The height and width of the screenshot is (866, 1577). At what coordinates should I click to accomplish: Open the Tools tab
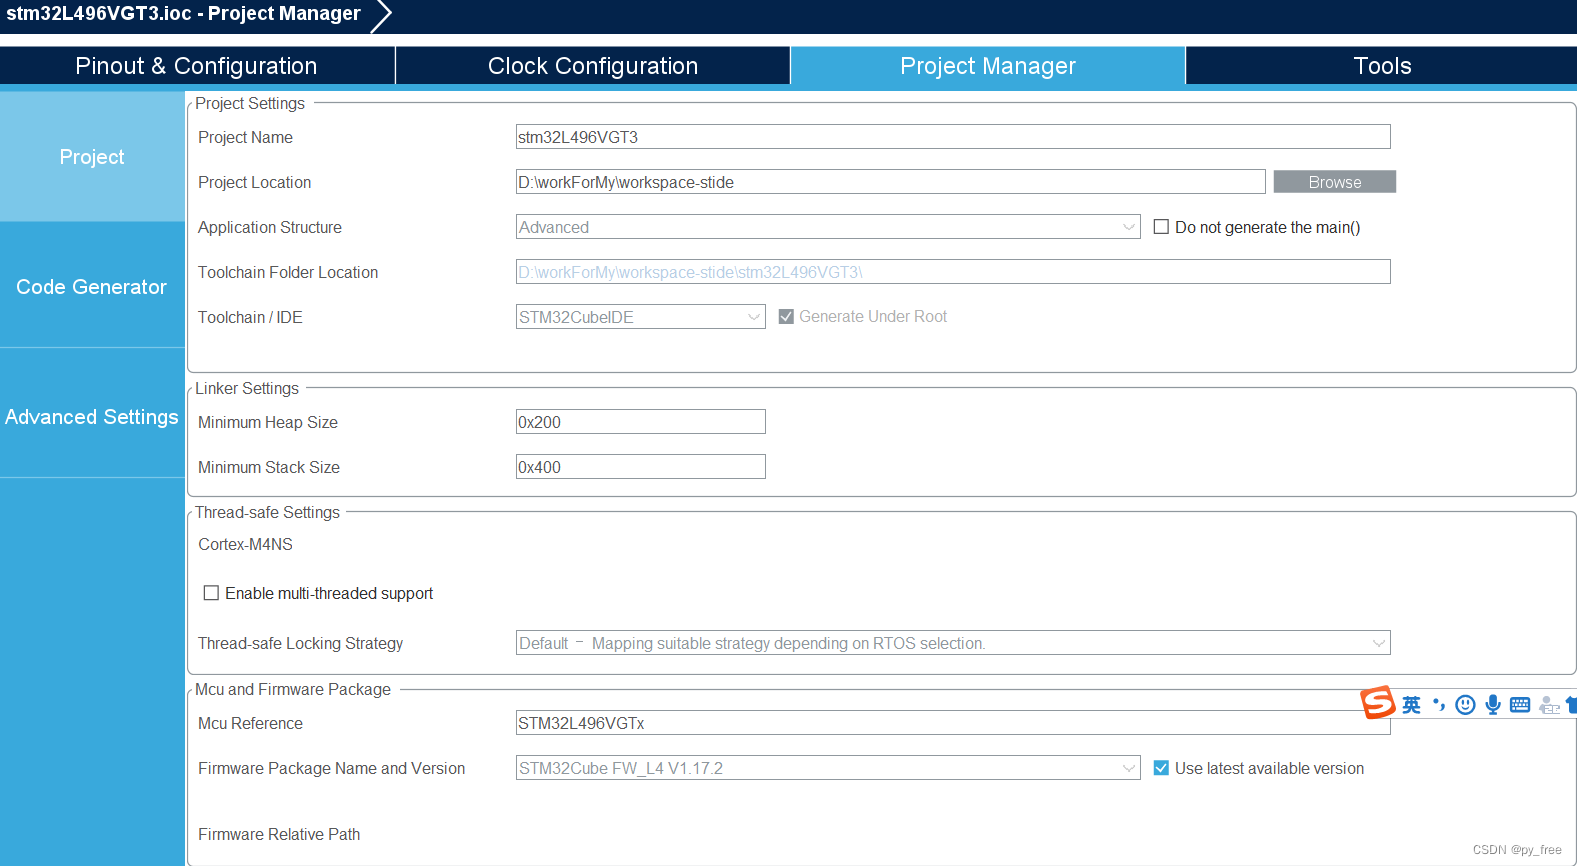[x=1382, y=66]
